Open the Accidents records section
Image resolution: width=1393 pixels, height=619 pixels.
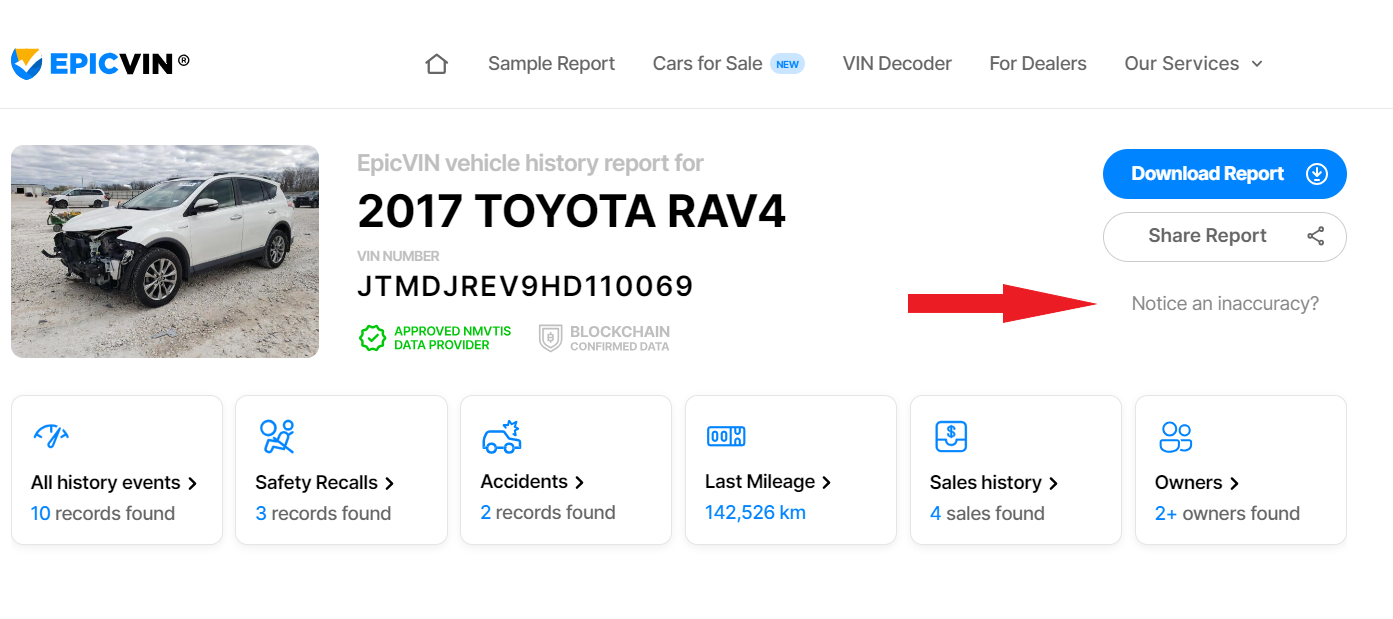[x=532, y=482]
